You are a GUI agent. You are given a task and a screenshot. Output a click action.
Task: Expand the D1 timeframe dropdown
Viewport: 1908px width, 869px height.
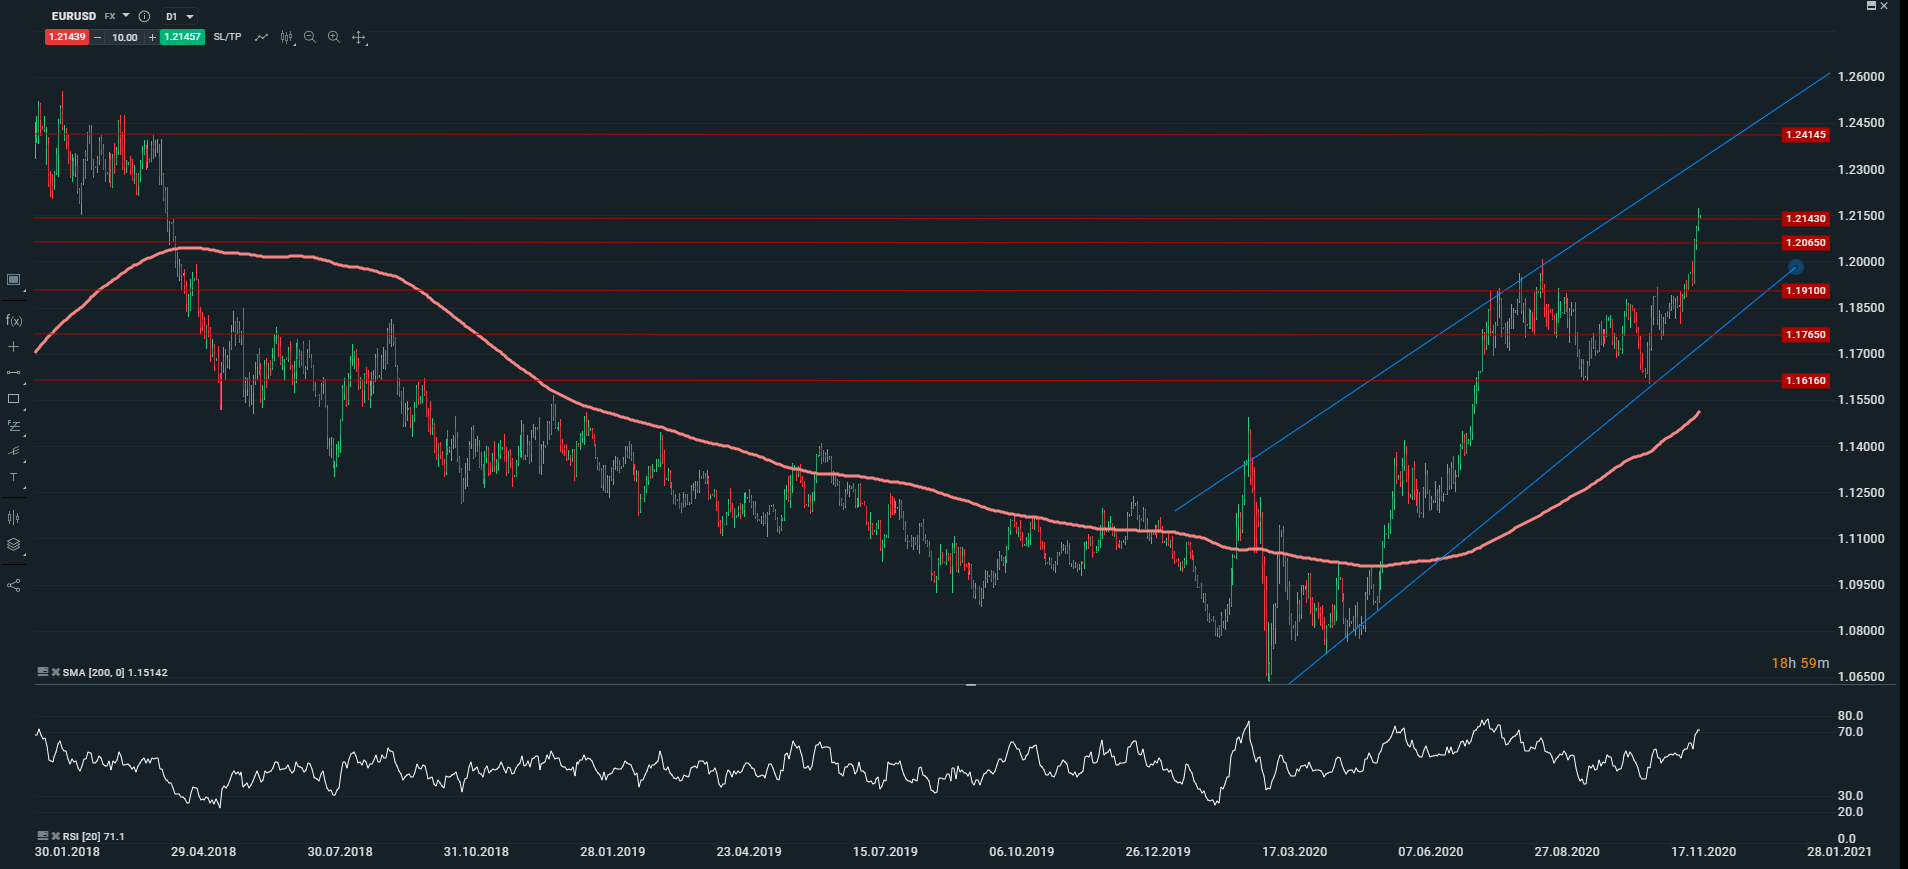(180, 16)
